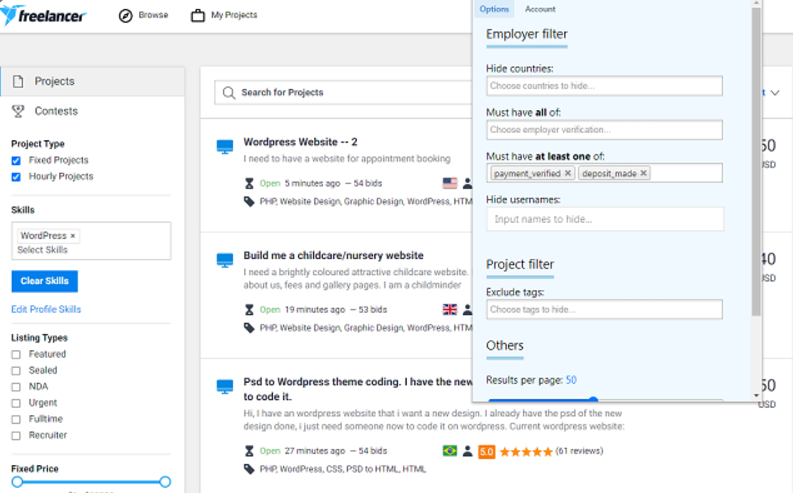
Task: Click tag icon beside PHP, WordPress, CSS, PSD to HTML
Action: pyautogui.click(x=249, y=469)
